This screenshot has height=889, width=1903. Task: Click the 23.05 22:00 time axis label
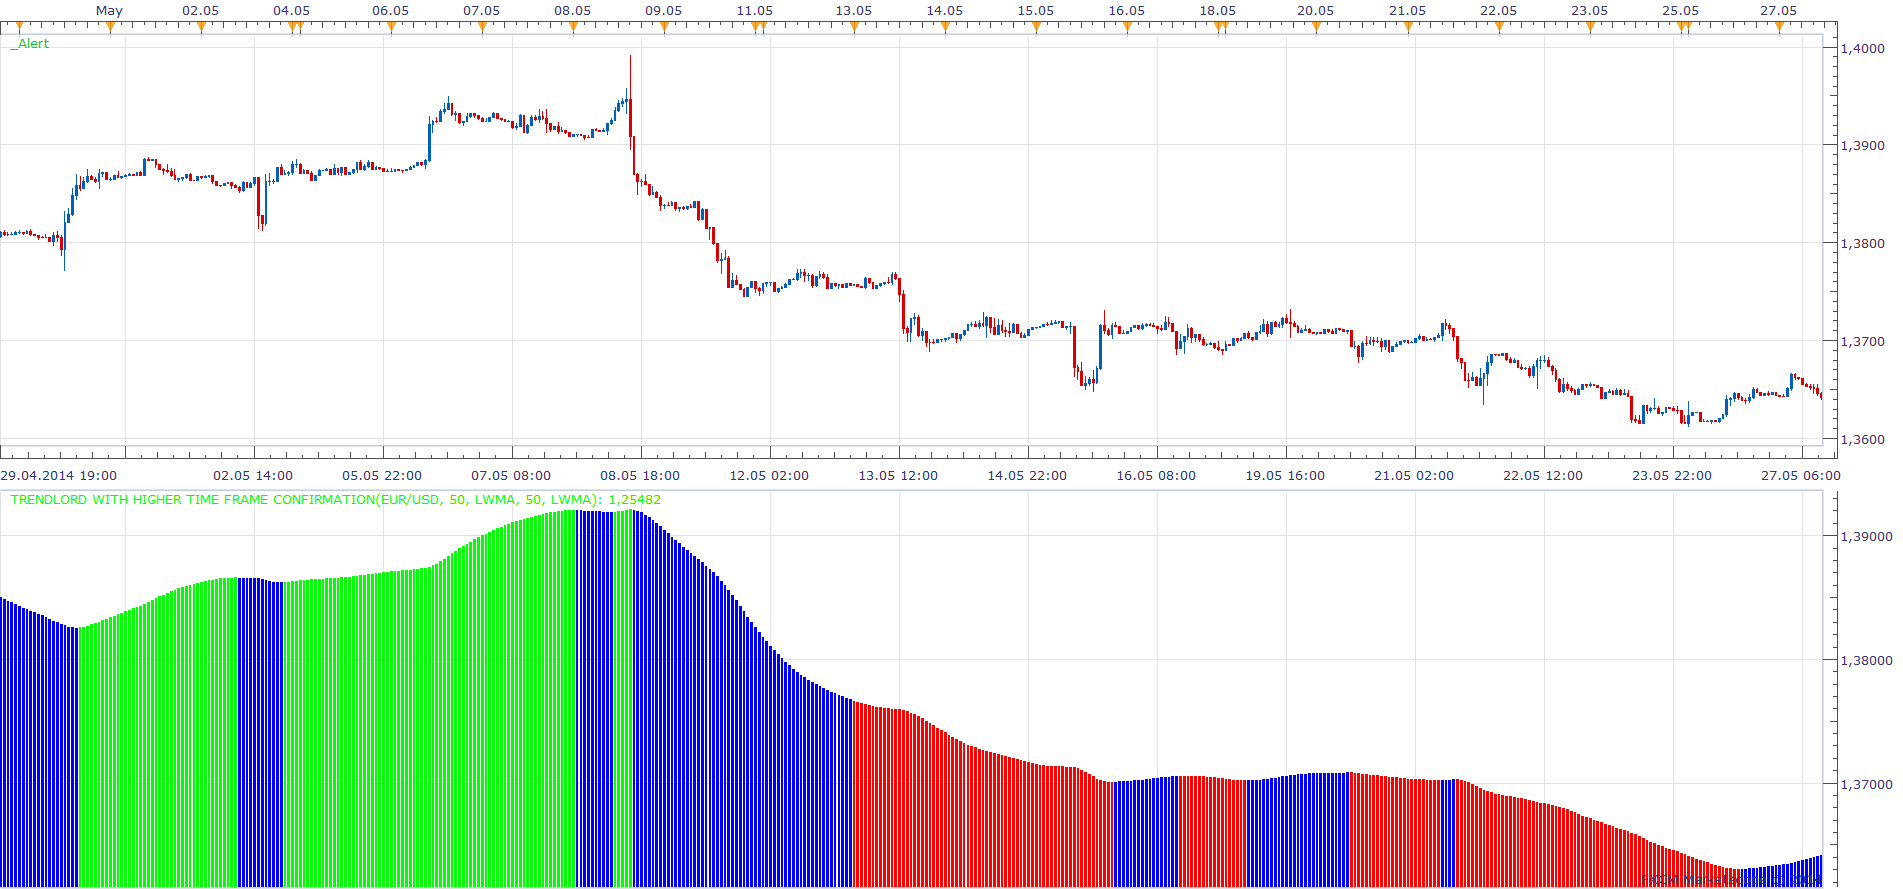1672,476
